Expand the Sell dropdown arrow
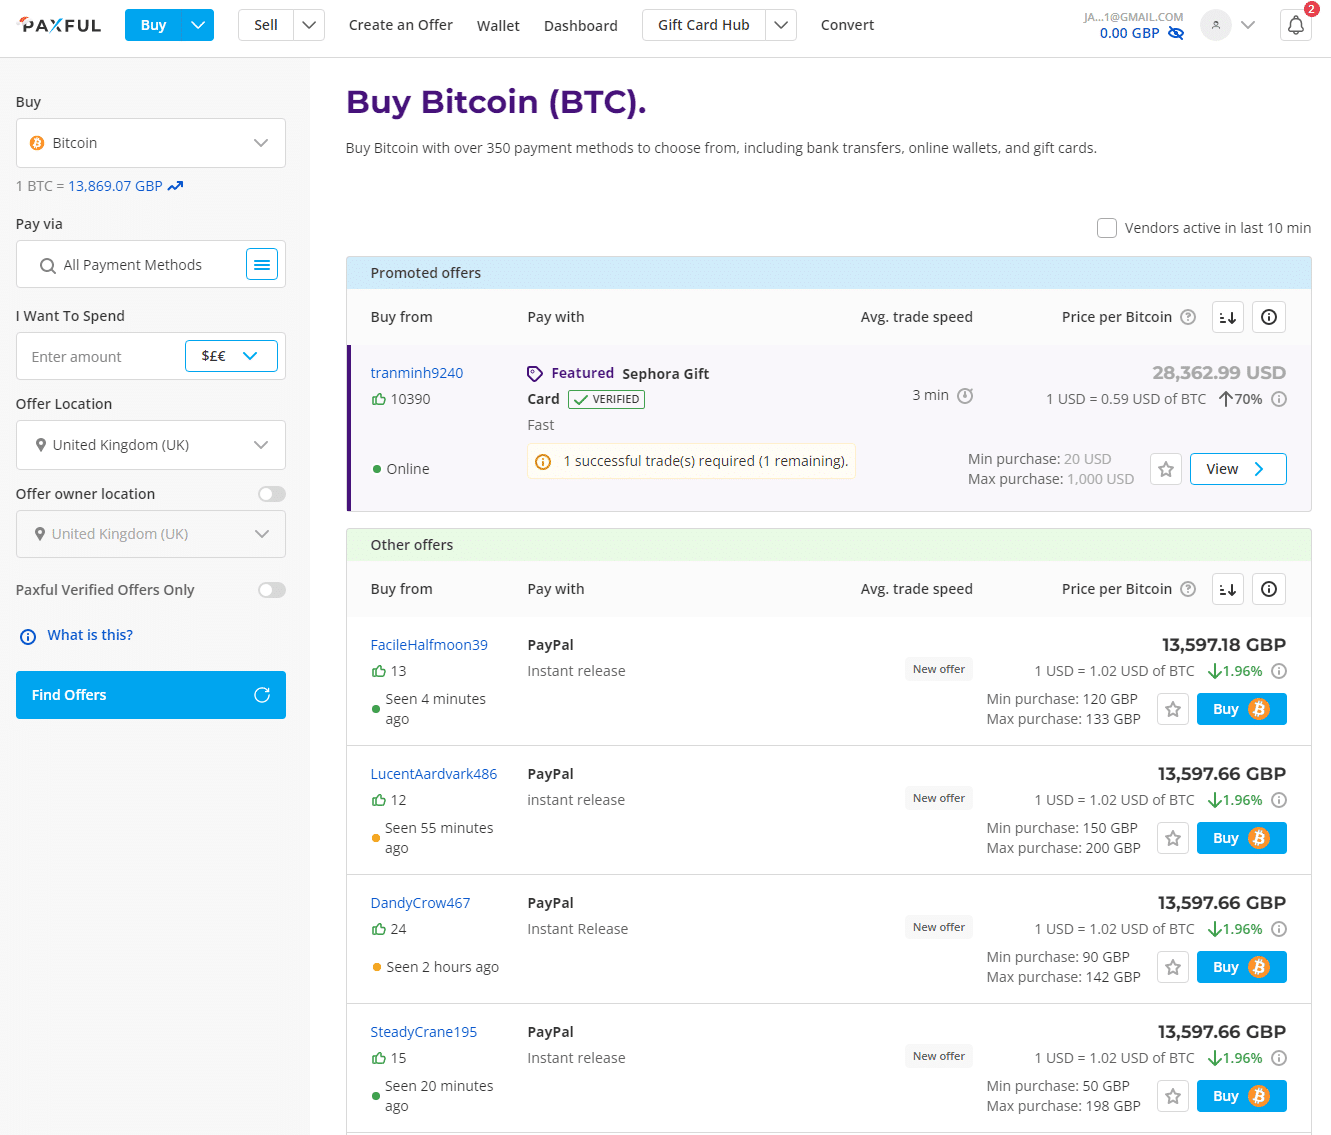The width and height of the screenshot is (1331, 1135). [310, 25]
